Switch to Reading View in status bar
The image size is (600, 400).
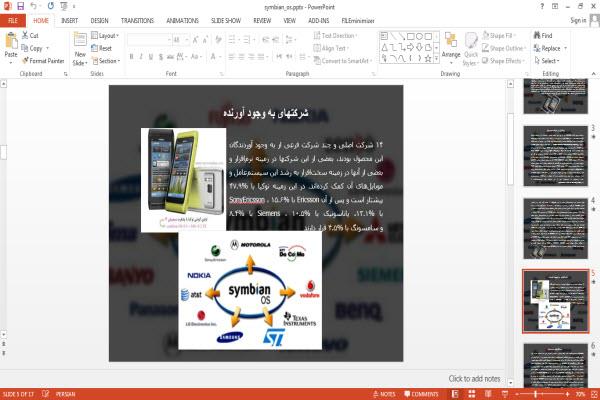pos(488,393)
